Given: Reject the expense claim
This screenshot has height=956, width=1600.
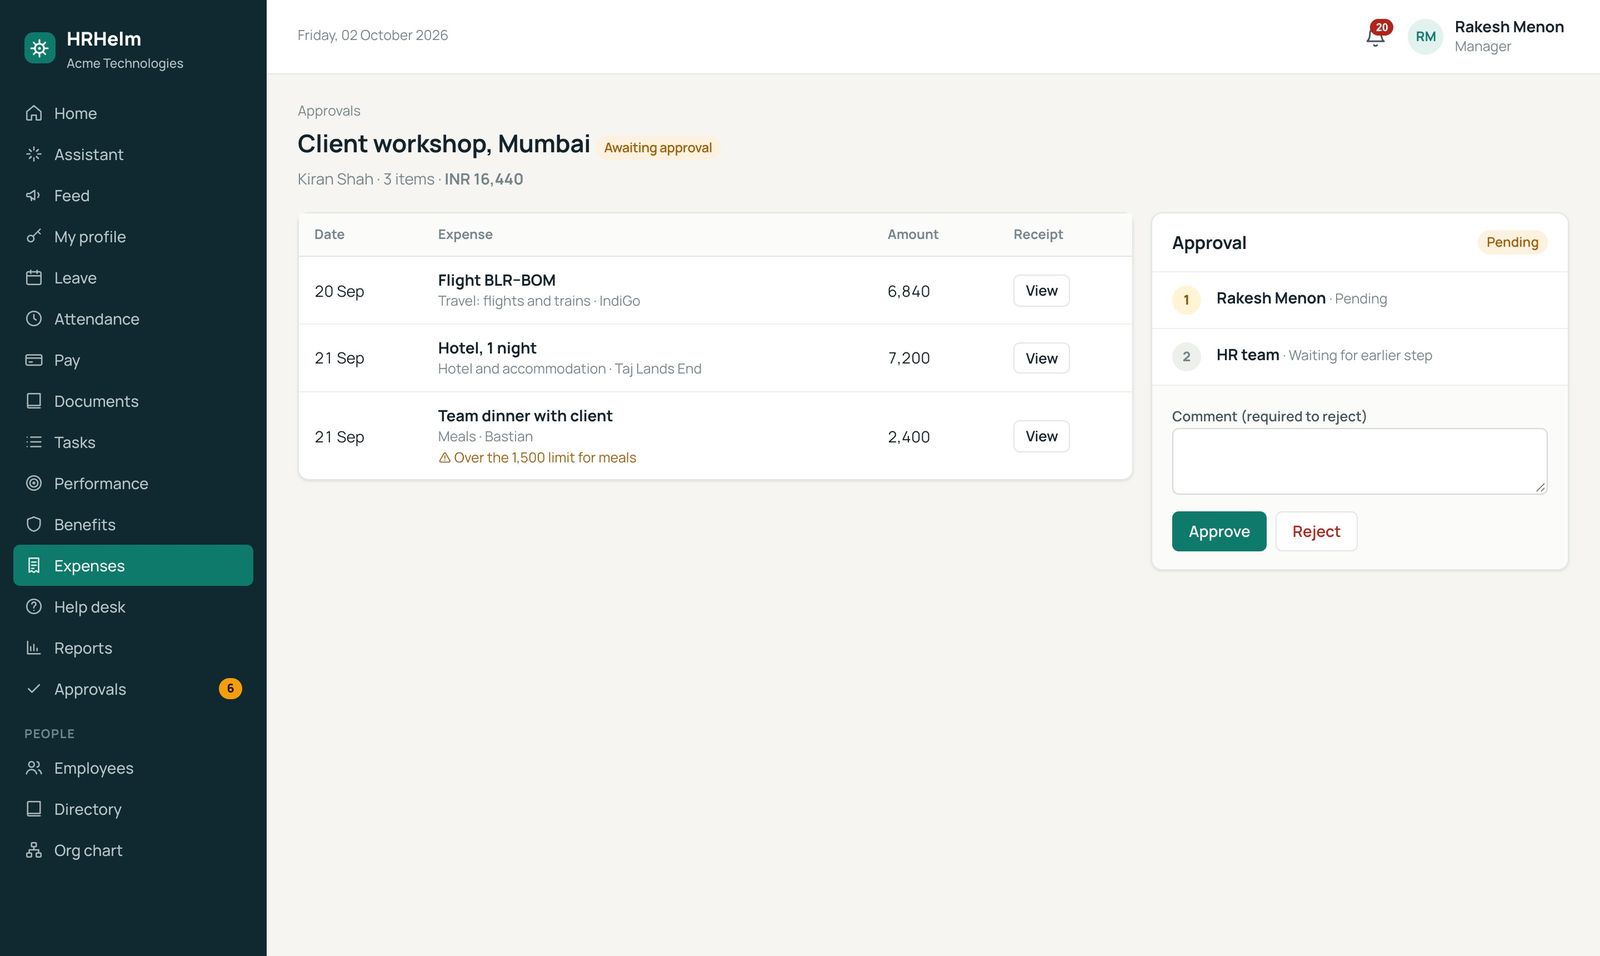Looking at the screenshot, I should point(1316,531).
